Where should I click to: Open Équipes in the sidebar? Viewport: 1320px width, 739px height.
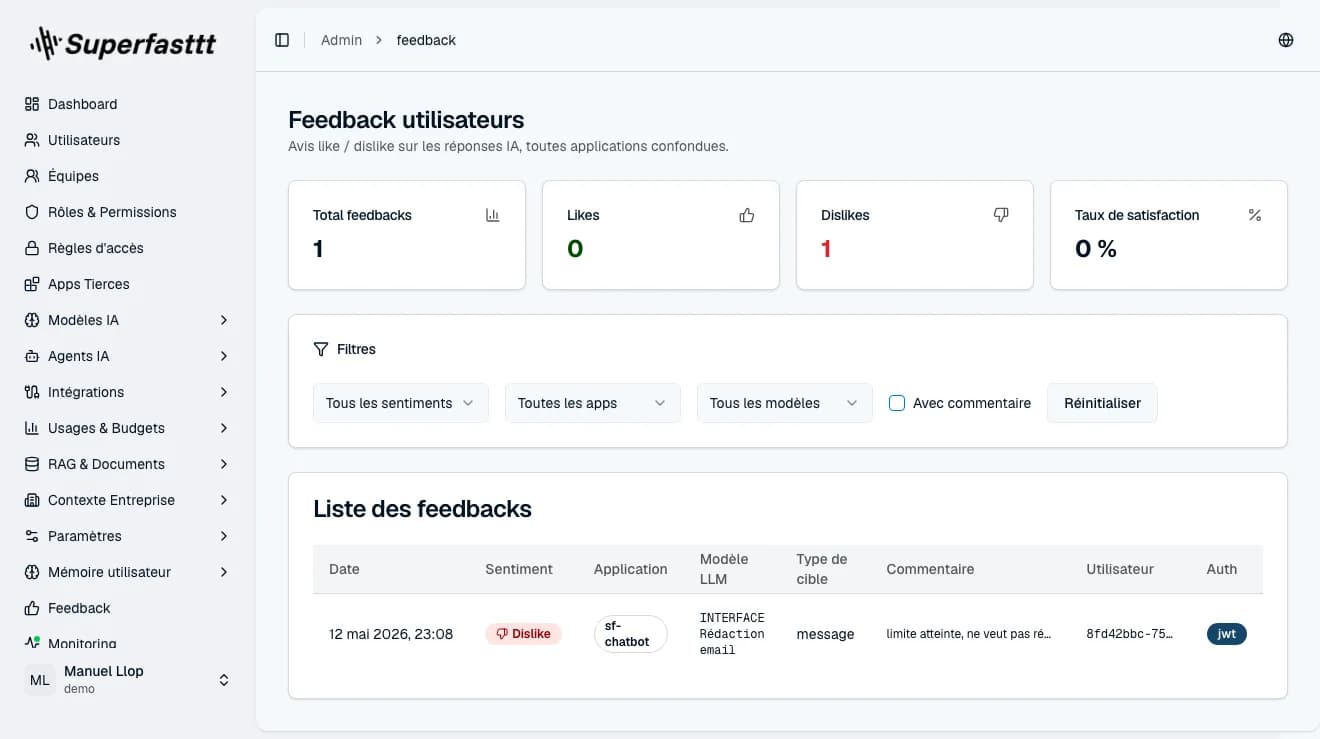coord(128,176)
